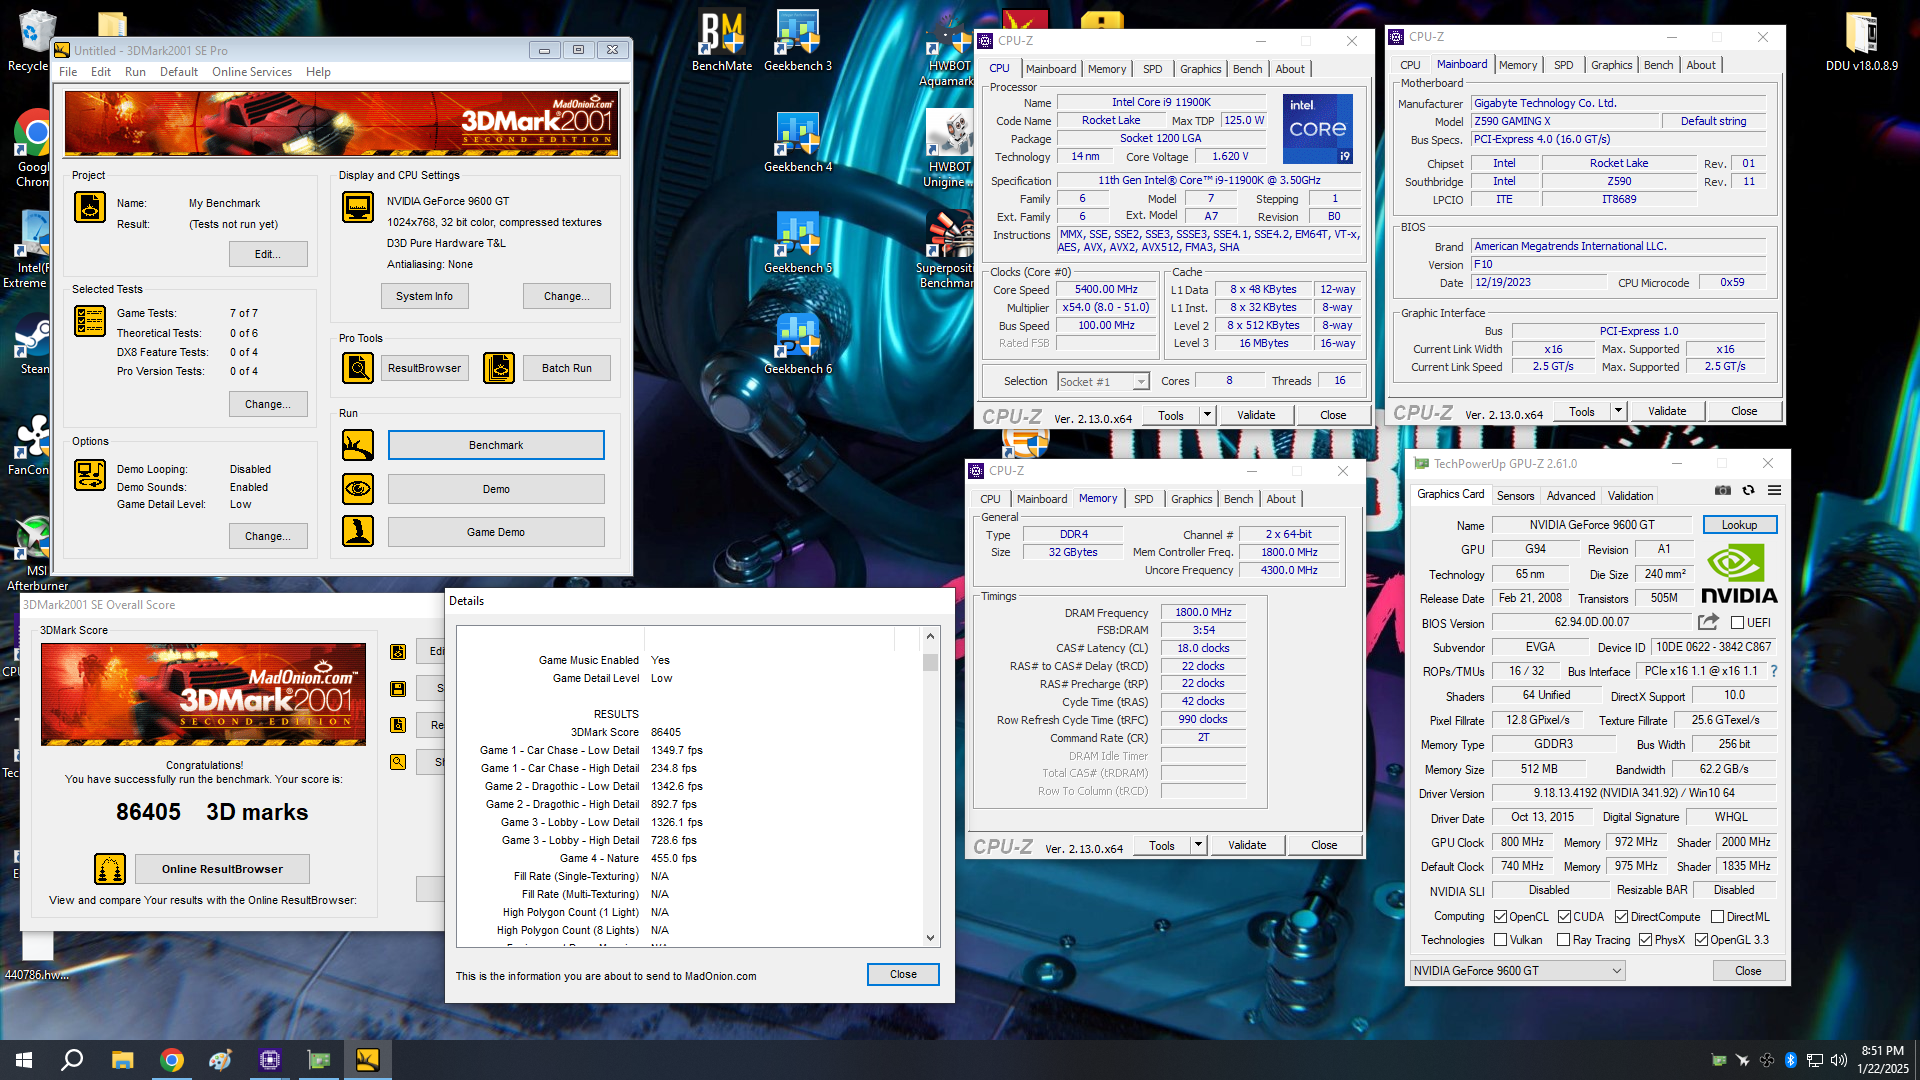Screen dimensions: 1920x1080
Task: Toggle the Vulkan checkbox
Action: pyautogui.click(x=1500, y=940)
